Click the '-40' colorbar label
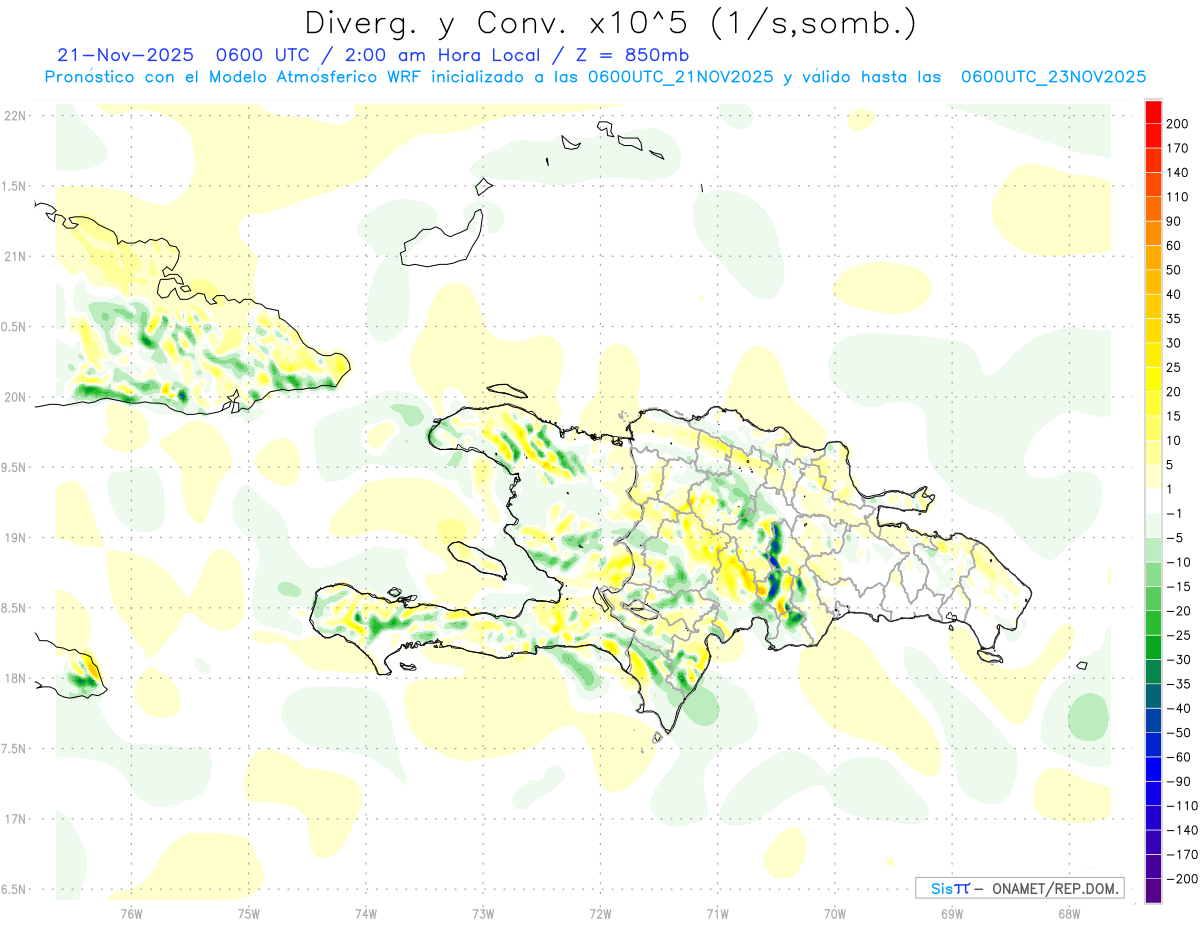This screenshot has width=1200, height=927. pyautogui.click(x=1179, y=708)
